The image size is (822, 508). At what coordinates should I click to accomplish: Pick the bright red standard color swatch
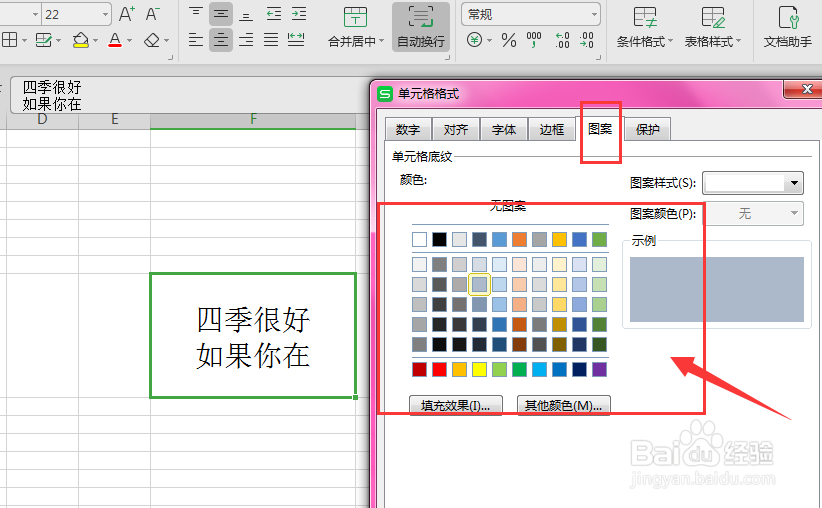point(439,370)
